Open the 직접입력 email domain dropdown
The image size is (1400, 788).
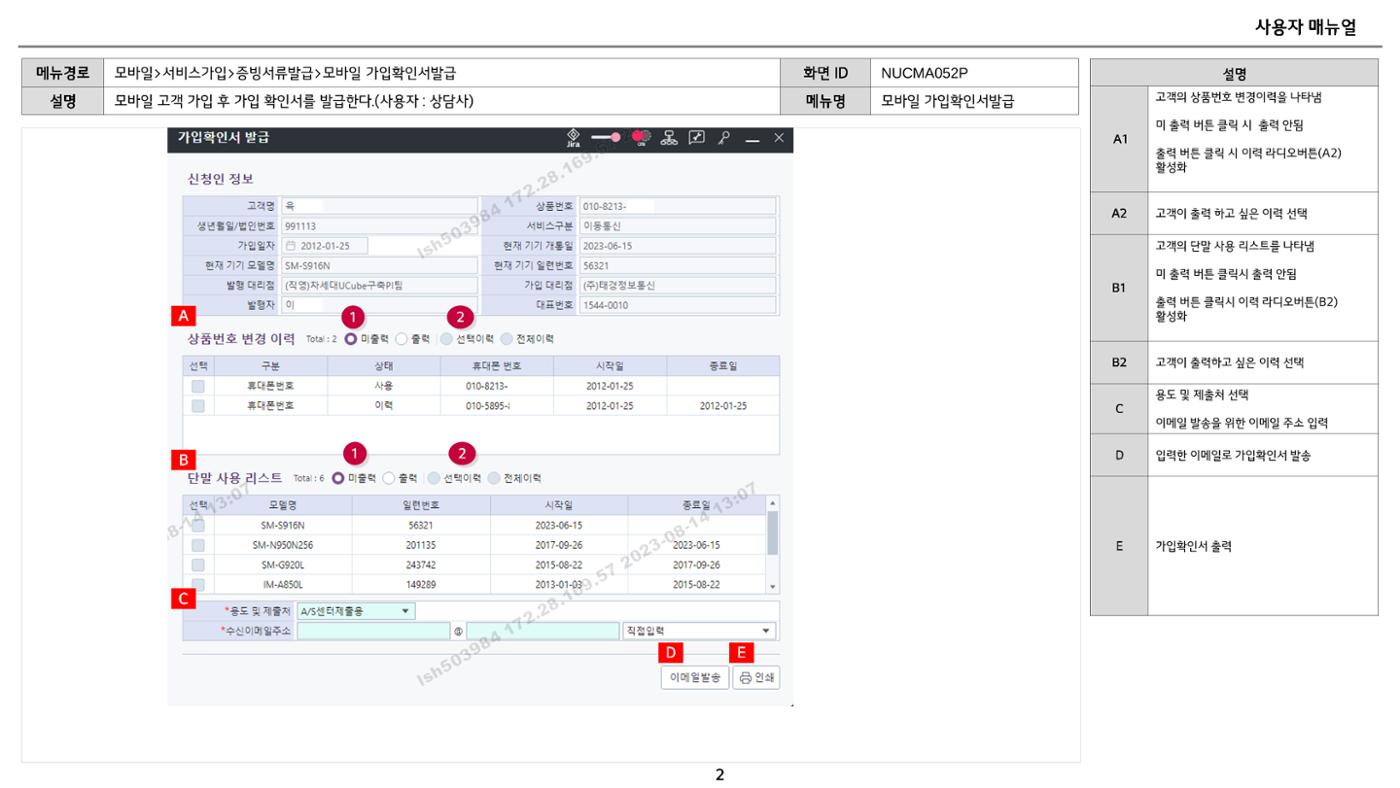pyautogui.click(x=698, y=631)
